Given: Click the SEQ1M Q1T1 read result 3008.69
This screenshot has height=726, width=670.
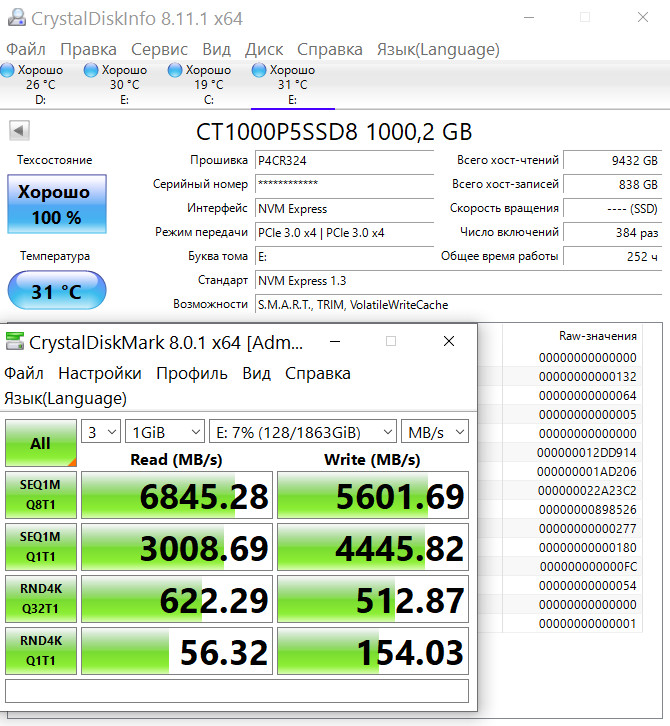Looking at the screenshot, I should click(x=177, y=547).
